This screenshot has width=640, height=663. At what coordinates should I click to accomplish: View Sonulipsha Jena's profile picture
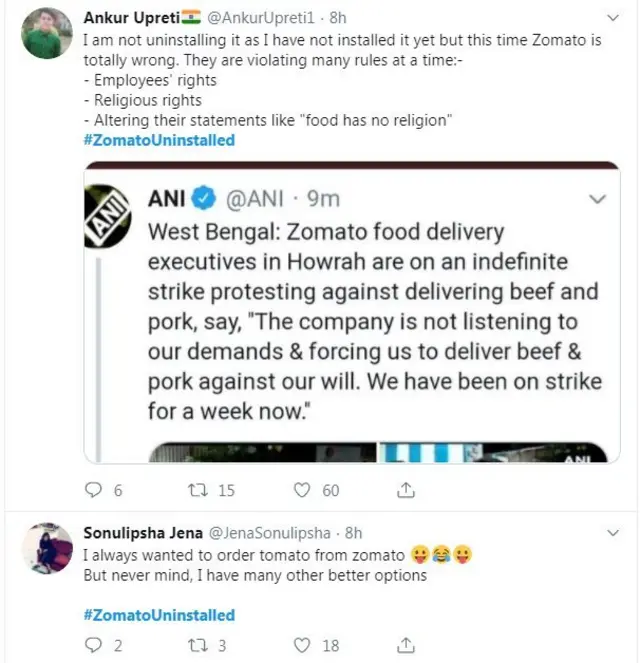tap(47, 547)
